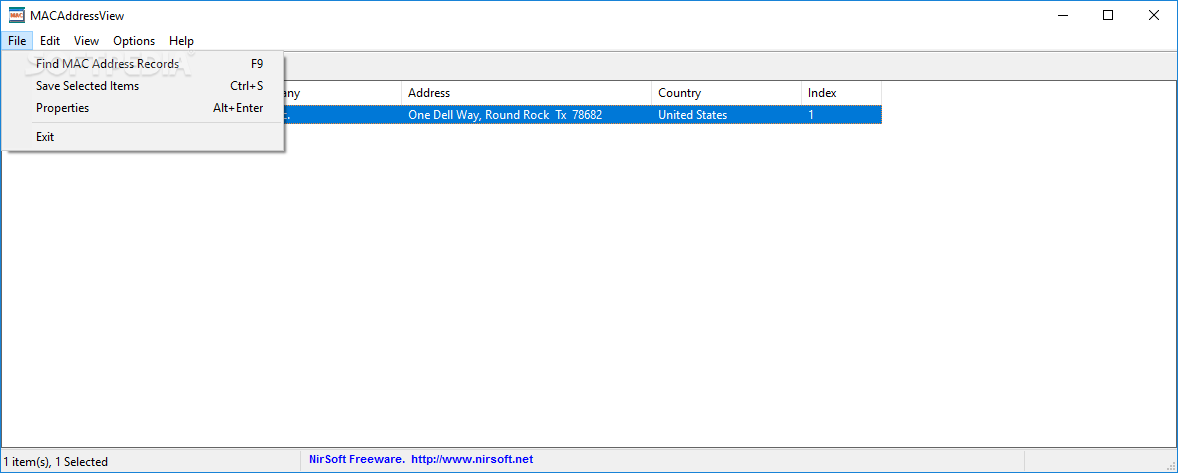The width and height of the screenshot is (1178, 473).
Task: Maximize the MACAddressView window
Action: click(x=1108, y=15)
